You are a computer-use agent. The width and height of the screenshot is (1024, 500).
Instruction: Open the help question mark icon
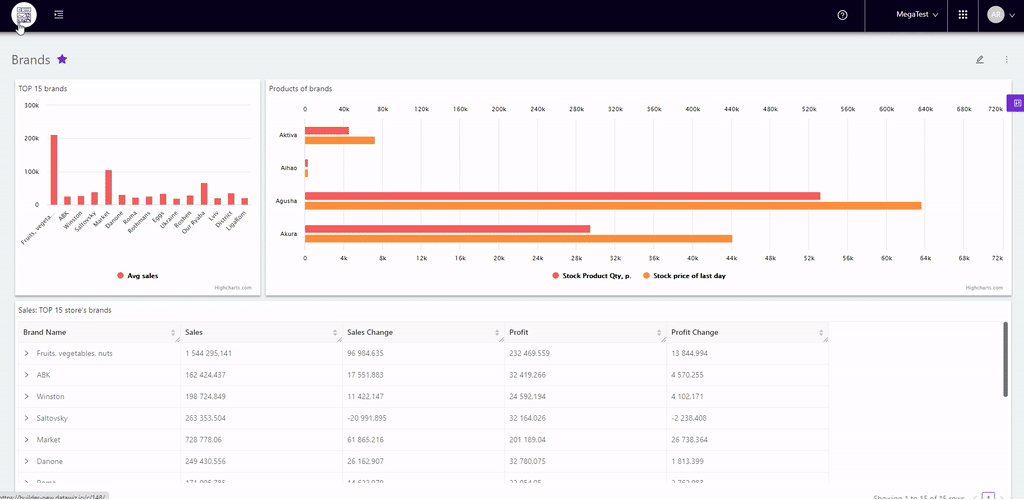point(842,15)
